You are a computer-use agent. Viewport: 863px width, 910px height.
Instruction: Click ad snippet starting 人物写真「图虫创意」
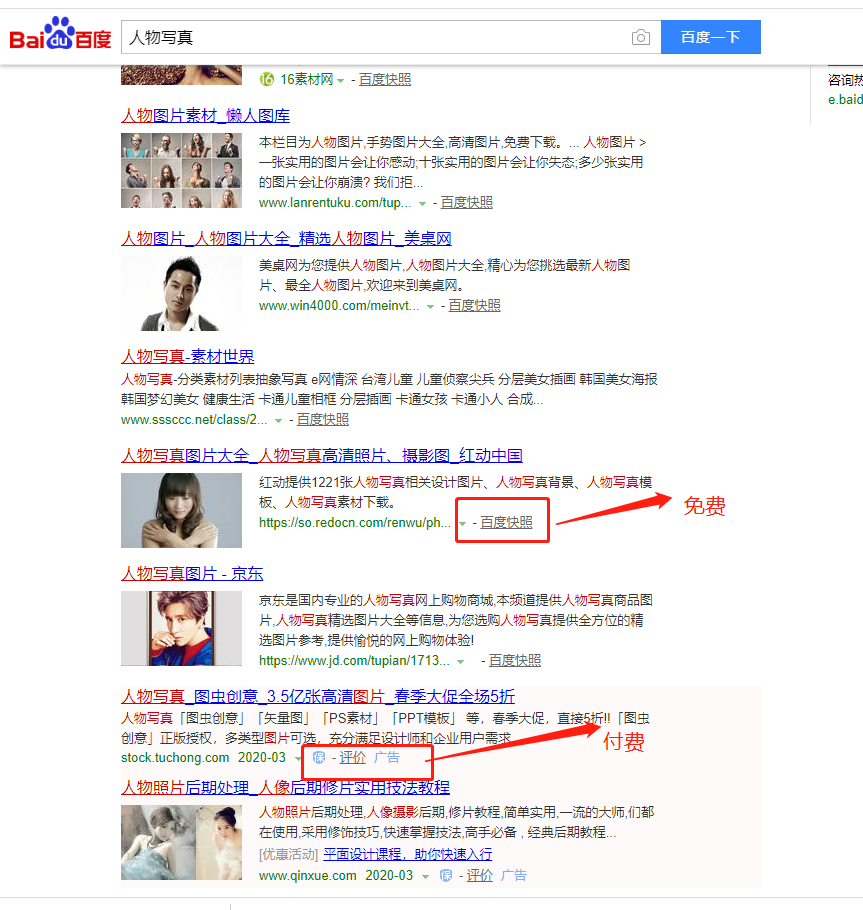(385, 728)
